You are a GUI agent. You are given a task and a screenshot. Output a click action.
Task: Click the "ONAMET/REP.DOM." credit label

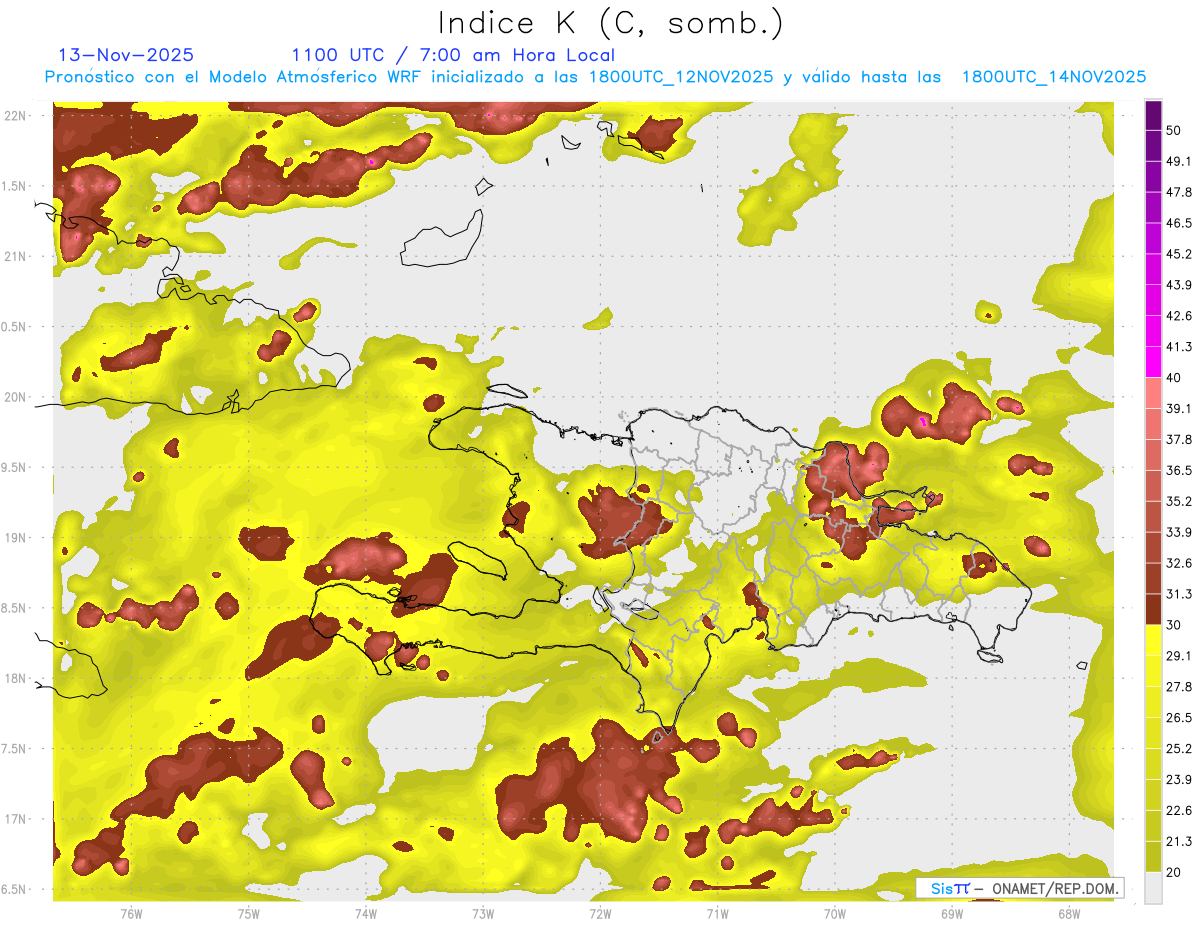1054,888
